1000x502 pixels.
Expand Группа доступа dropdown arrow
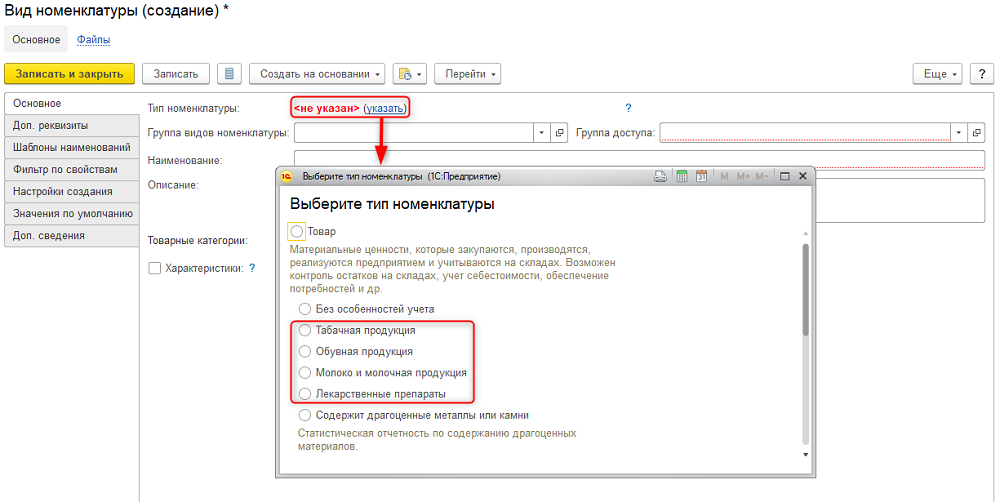(959, 133)
